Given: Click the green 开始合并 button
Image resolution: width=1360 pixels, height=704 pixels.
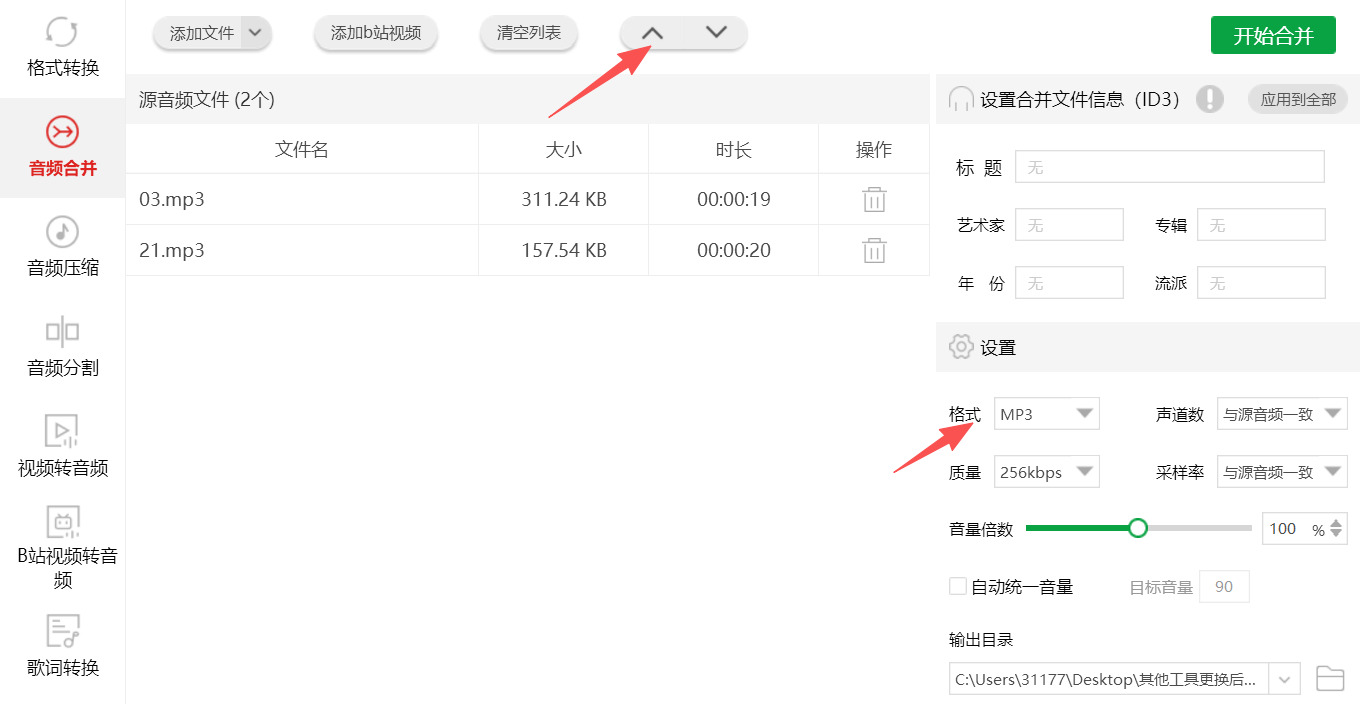Looking at the screenshot, I should (x=1273, y=35).
